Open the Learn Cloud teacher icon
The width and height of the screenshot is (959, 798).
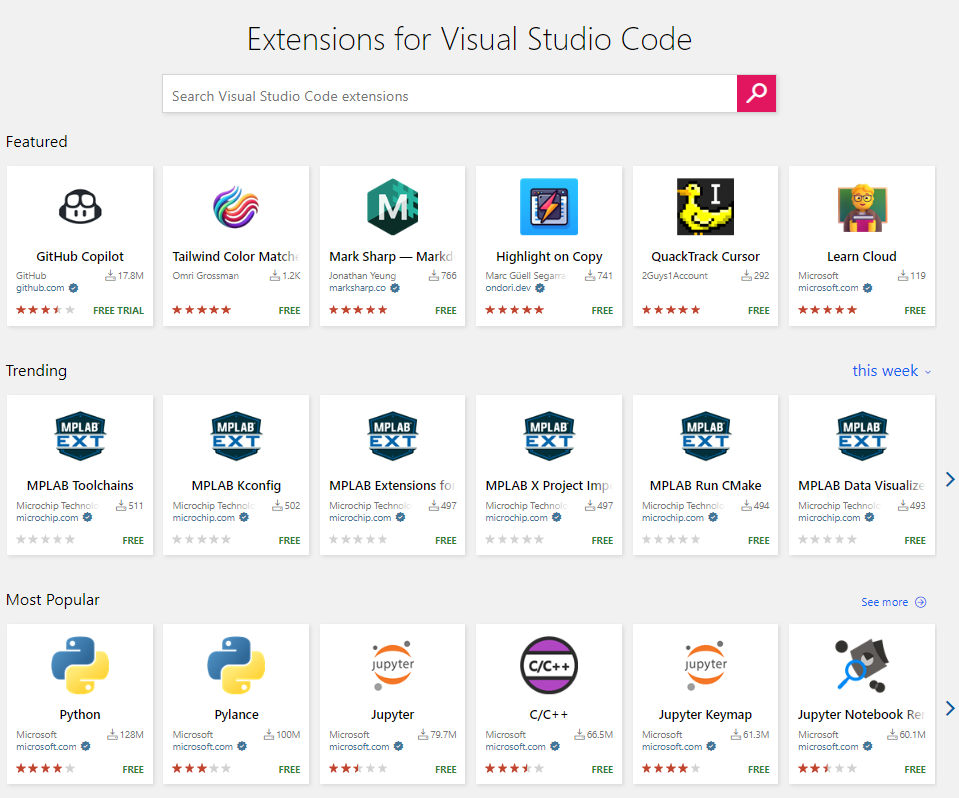tap(862, 208)
